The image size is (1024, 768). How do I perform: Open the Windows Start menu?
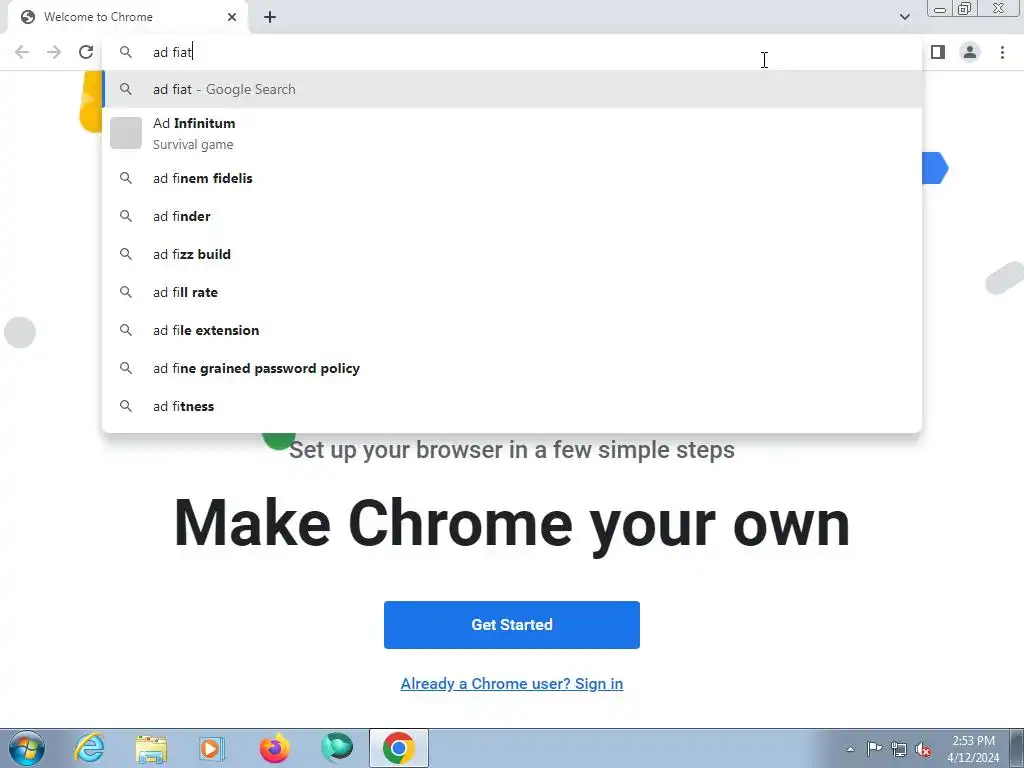(x=27, y=748)
